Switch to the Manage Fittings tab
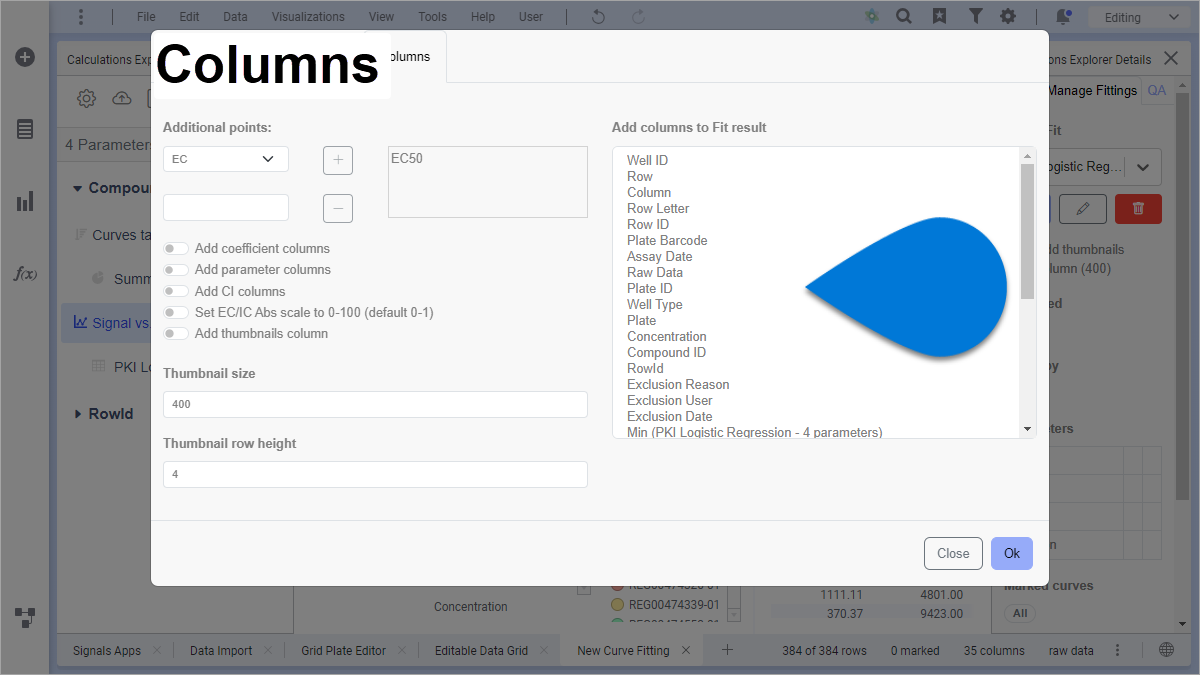Viewport: 1200px width, 675px height. [1092, 90]
